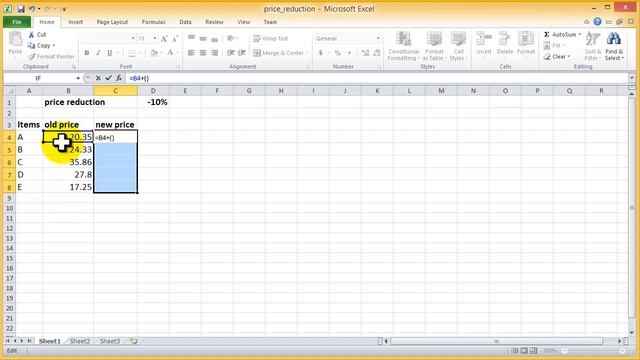Image resolution: width=640 pixels, height=360 pixels.
Task: Click the Delete cells button
Action: click(x=505, y=45)
